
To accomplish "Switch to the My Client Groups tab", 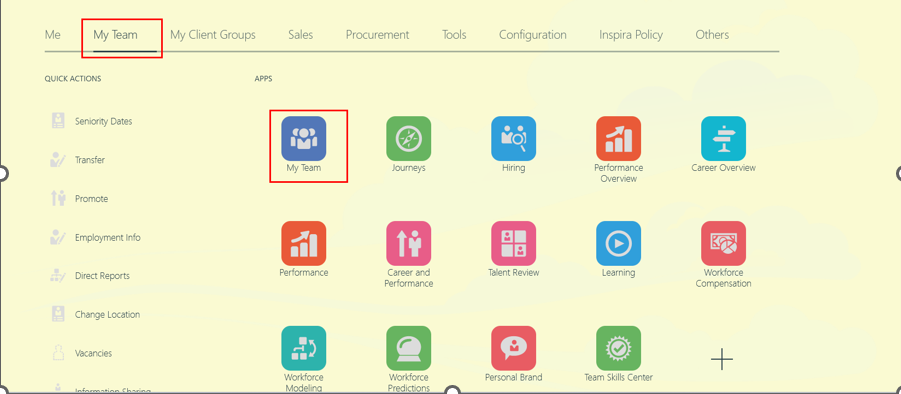I will tap(213, 34).
